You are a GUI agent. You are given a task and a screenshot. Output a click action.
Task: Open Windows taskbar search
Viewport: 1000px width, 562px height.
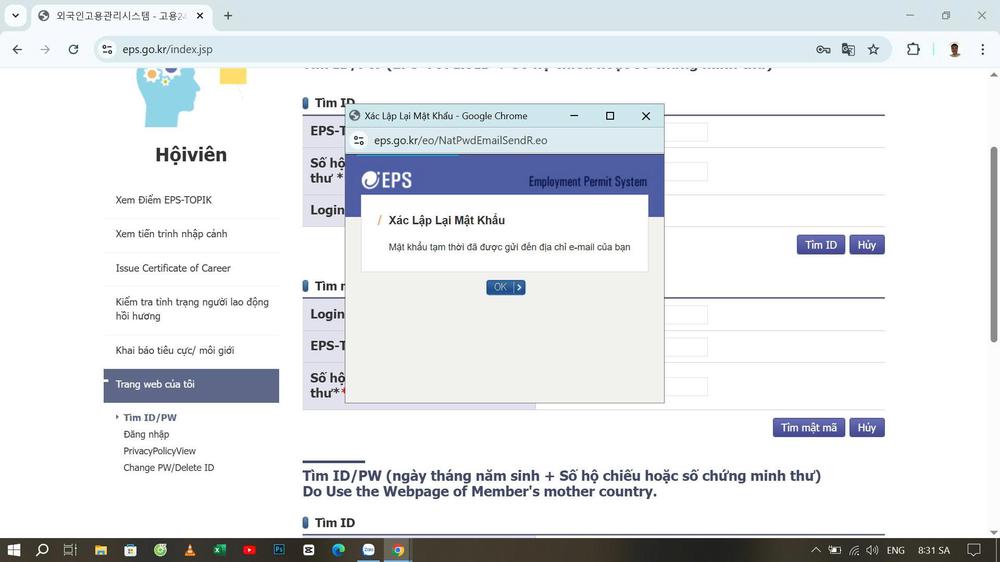pos(42,550)
